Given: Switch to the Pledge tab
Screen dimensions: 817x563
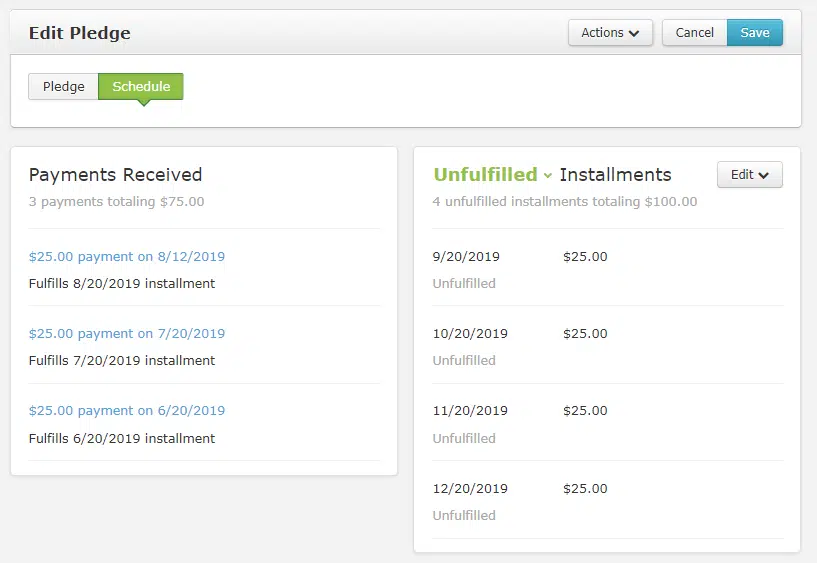Looking at the screenshot, I should coord(64,87).
